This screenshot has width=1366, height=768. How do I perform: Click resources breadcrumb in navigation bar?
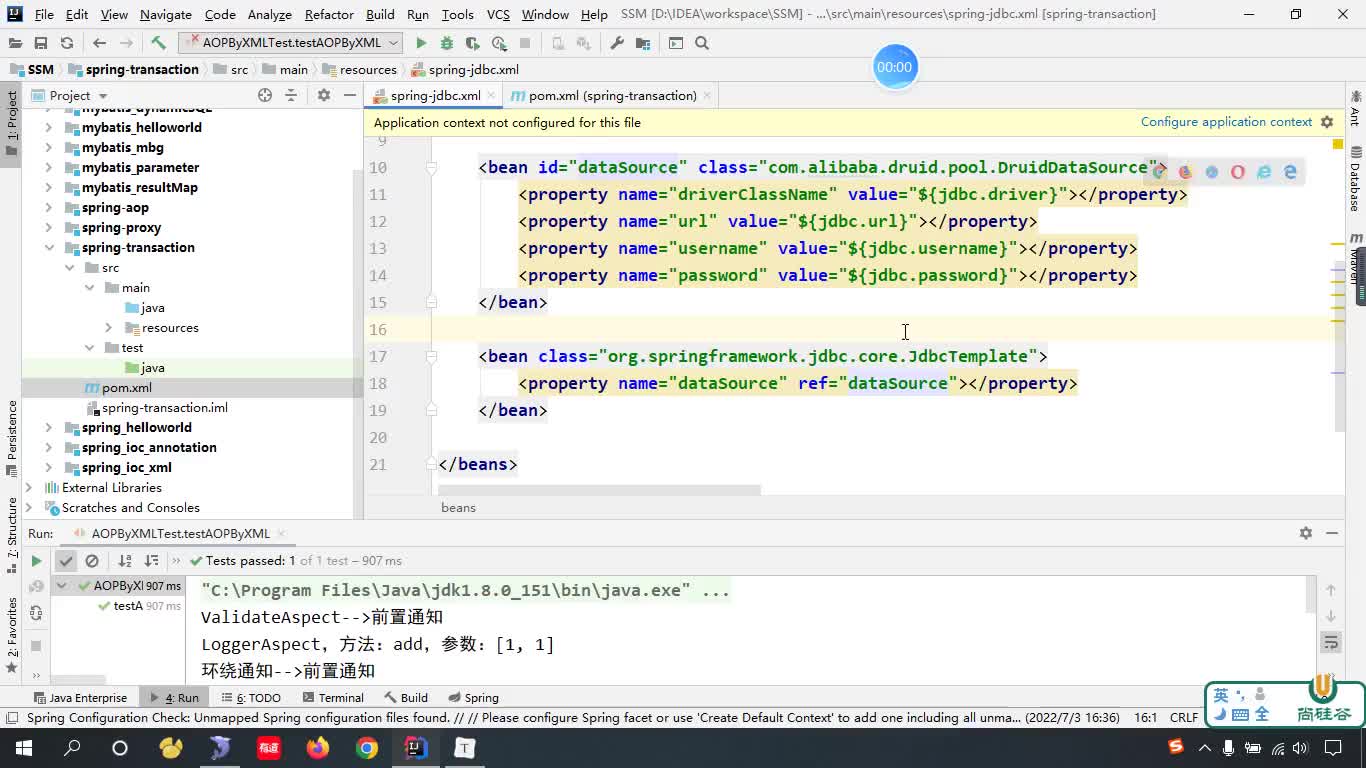[x=359, y=70]
